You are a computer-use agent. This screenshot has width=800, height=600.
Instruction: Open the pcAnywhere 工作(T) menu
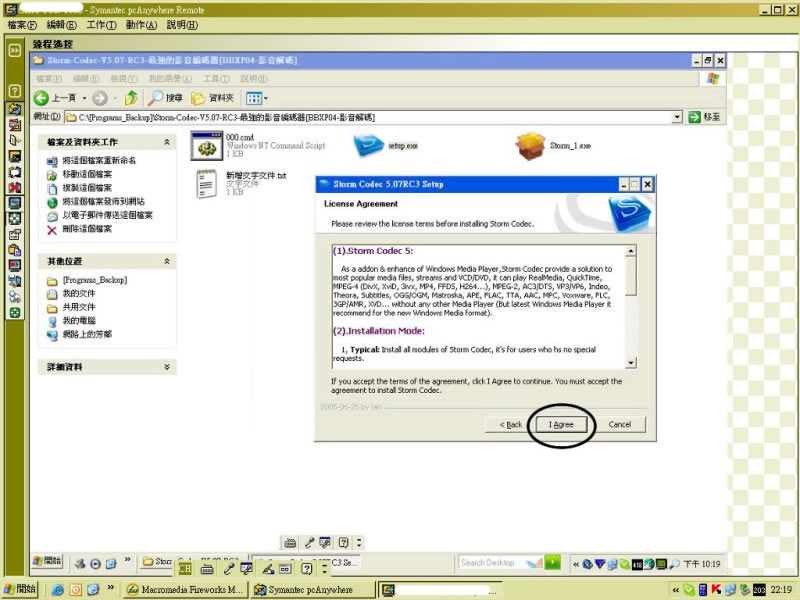coord(101,24)
